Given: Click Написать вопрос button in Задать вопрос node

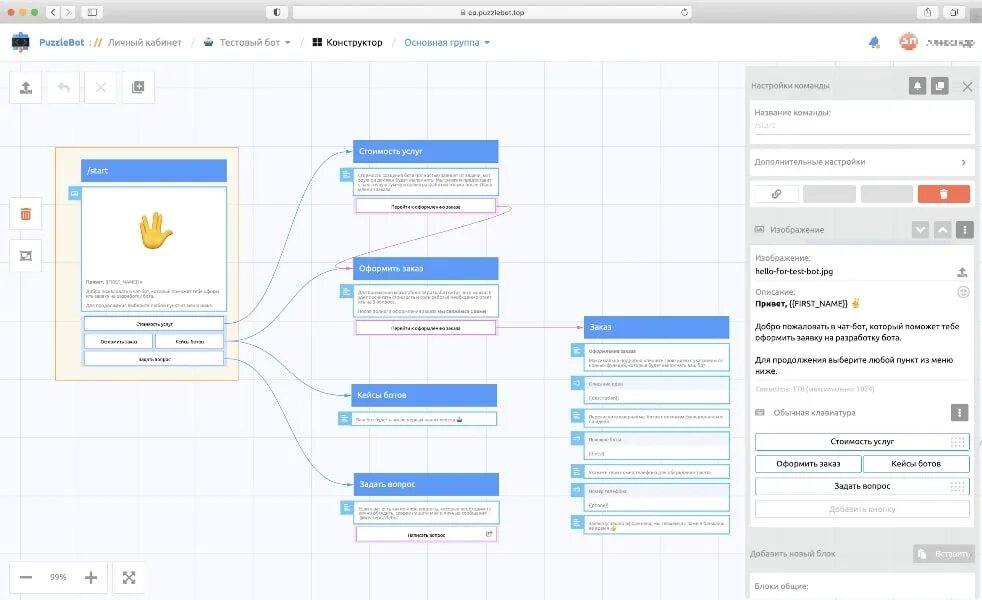Looking at the screenshot, I should point(426,534).
